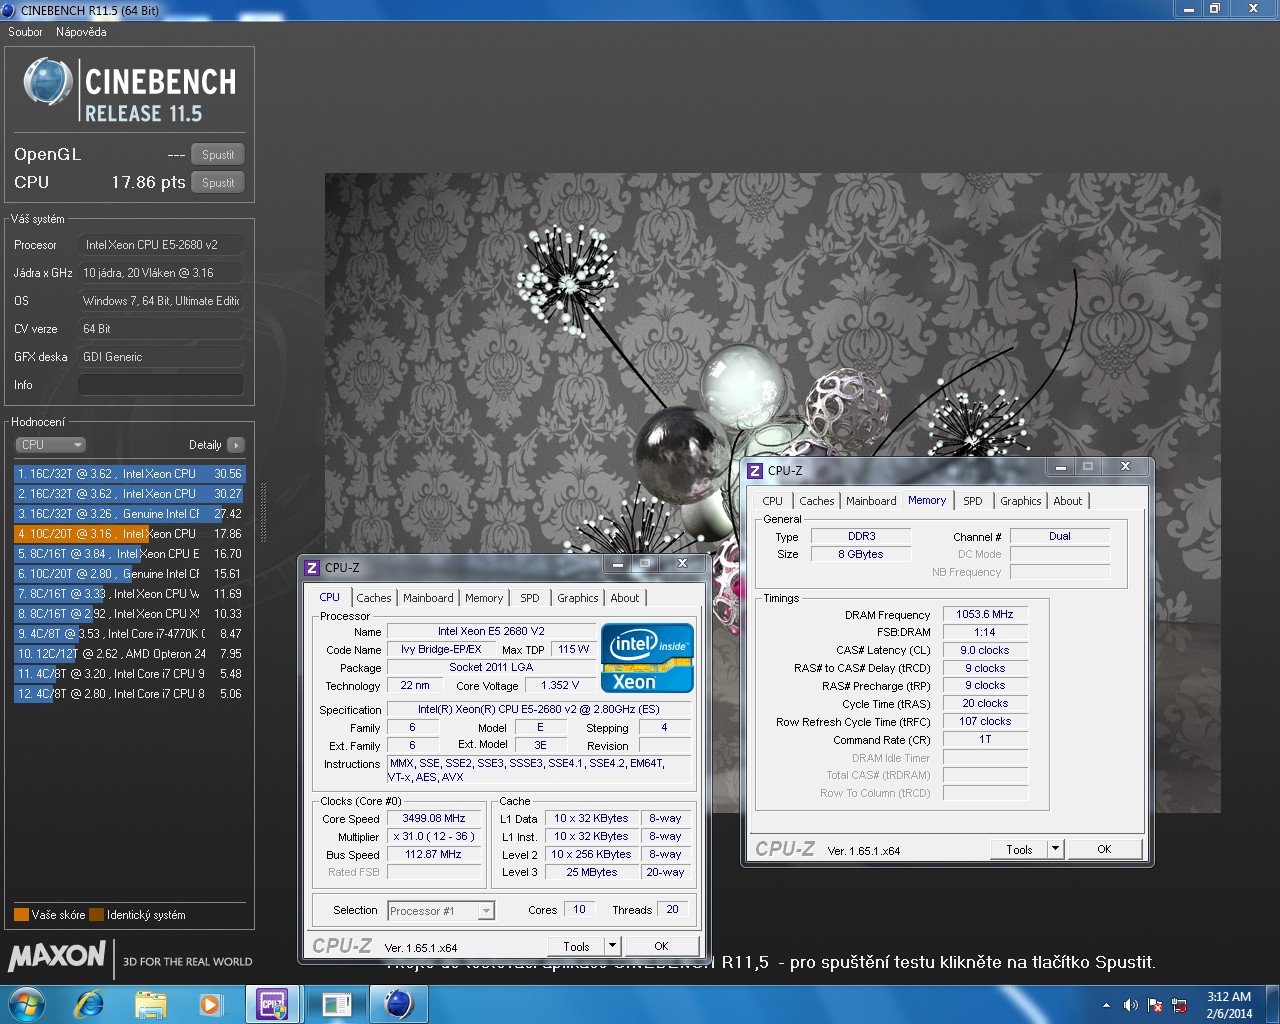This screenshot has width=1280, height=1024.
Task: Click the multiplier value x 31.0 ( 12 - 36 )
Action: click(x=434, y=836)
